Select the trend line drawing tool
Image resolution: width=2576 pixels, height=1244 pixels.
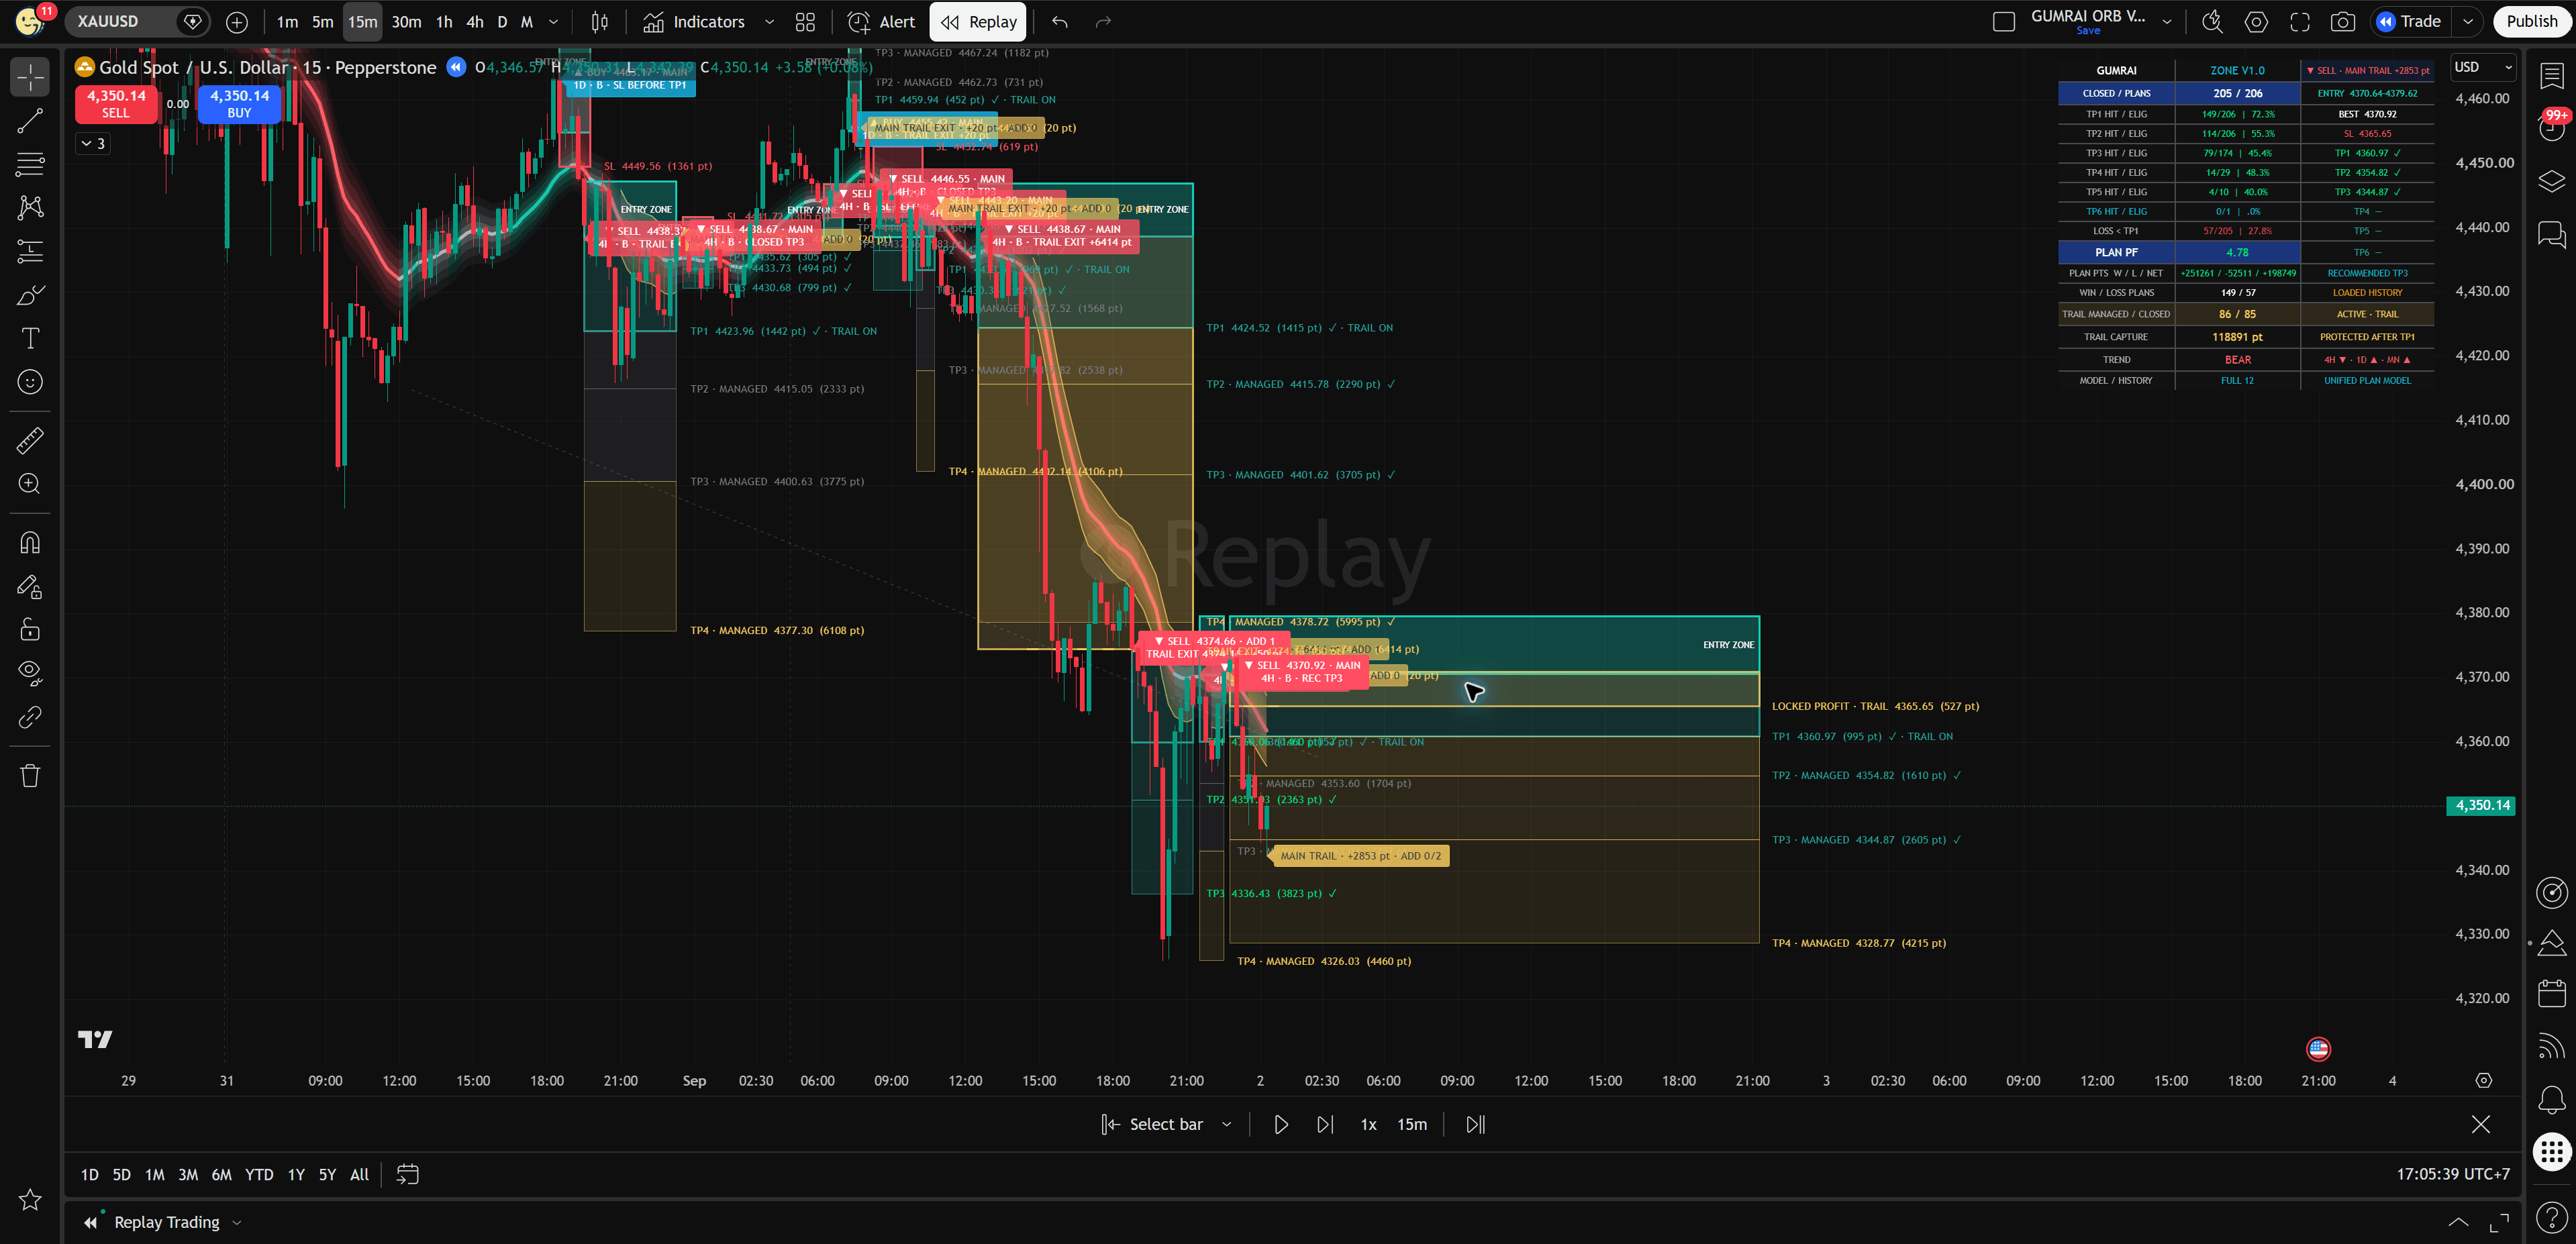[30, 121]
